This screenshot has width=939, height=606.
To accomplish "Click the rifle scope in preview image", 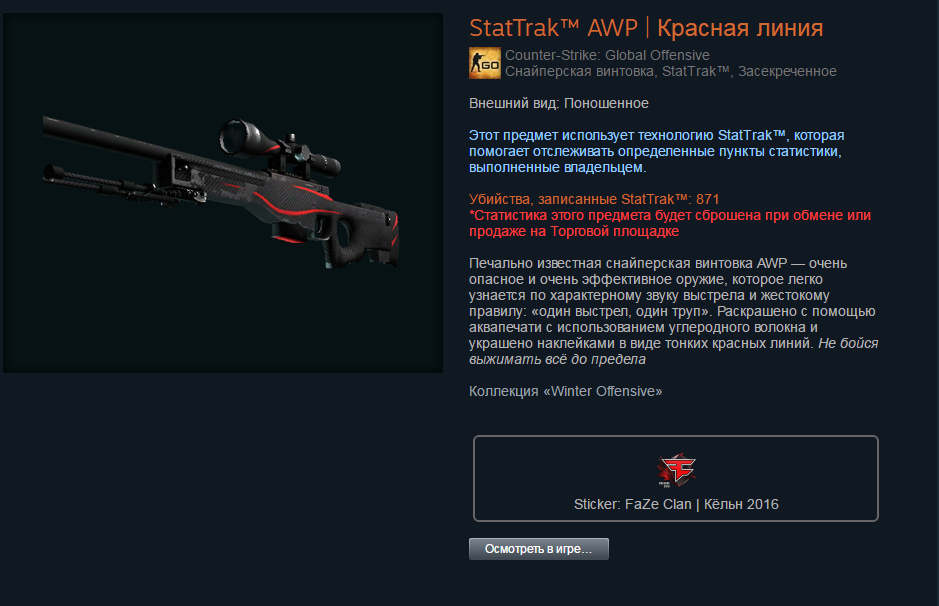I will tap(279, 147).
